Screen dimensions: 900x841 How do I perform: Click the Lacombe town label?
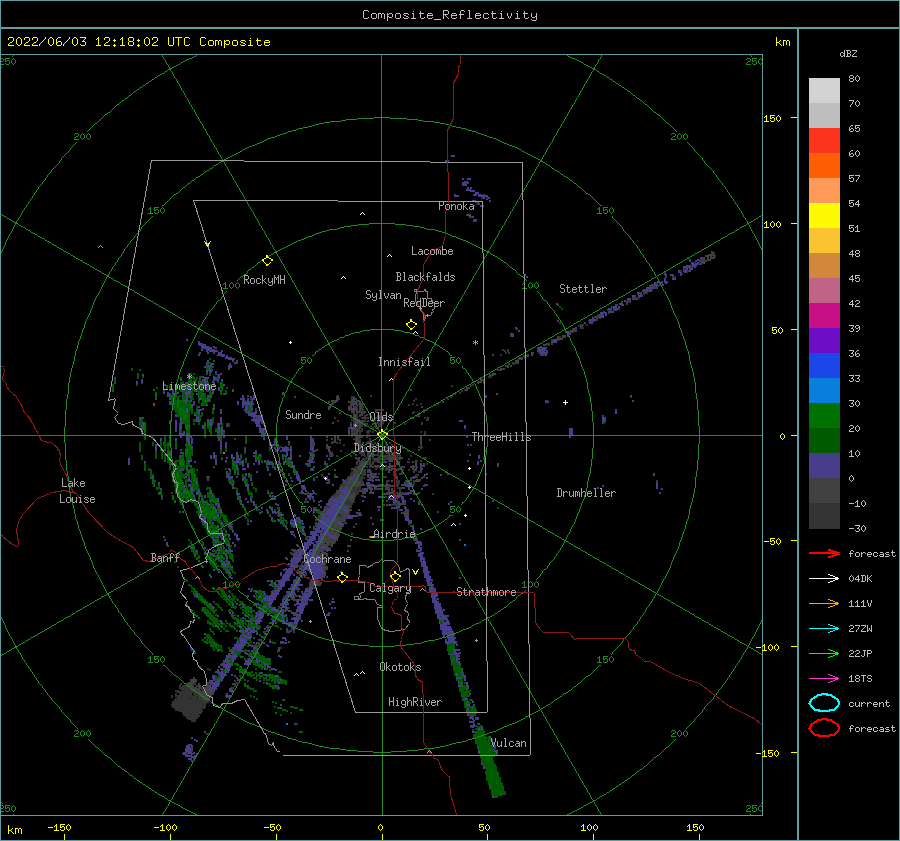[x=432, y=251]
